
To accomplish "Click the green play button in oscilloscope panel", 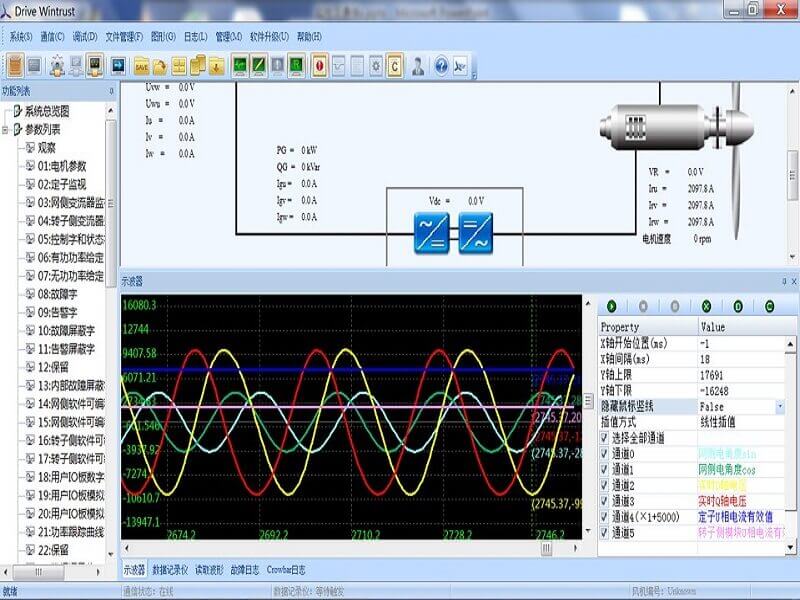I will (x=611, y=306).
